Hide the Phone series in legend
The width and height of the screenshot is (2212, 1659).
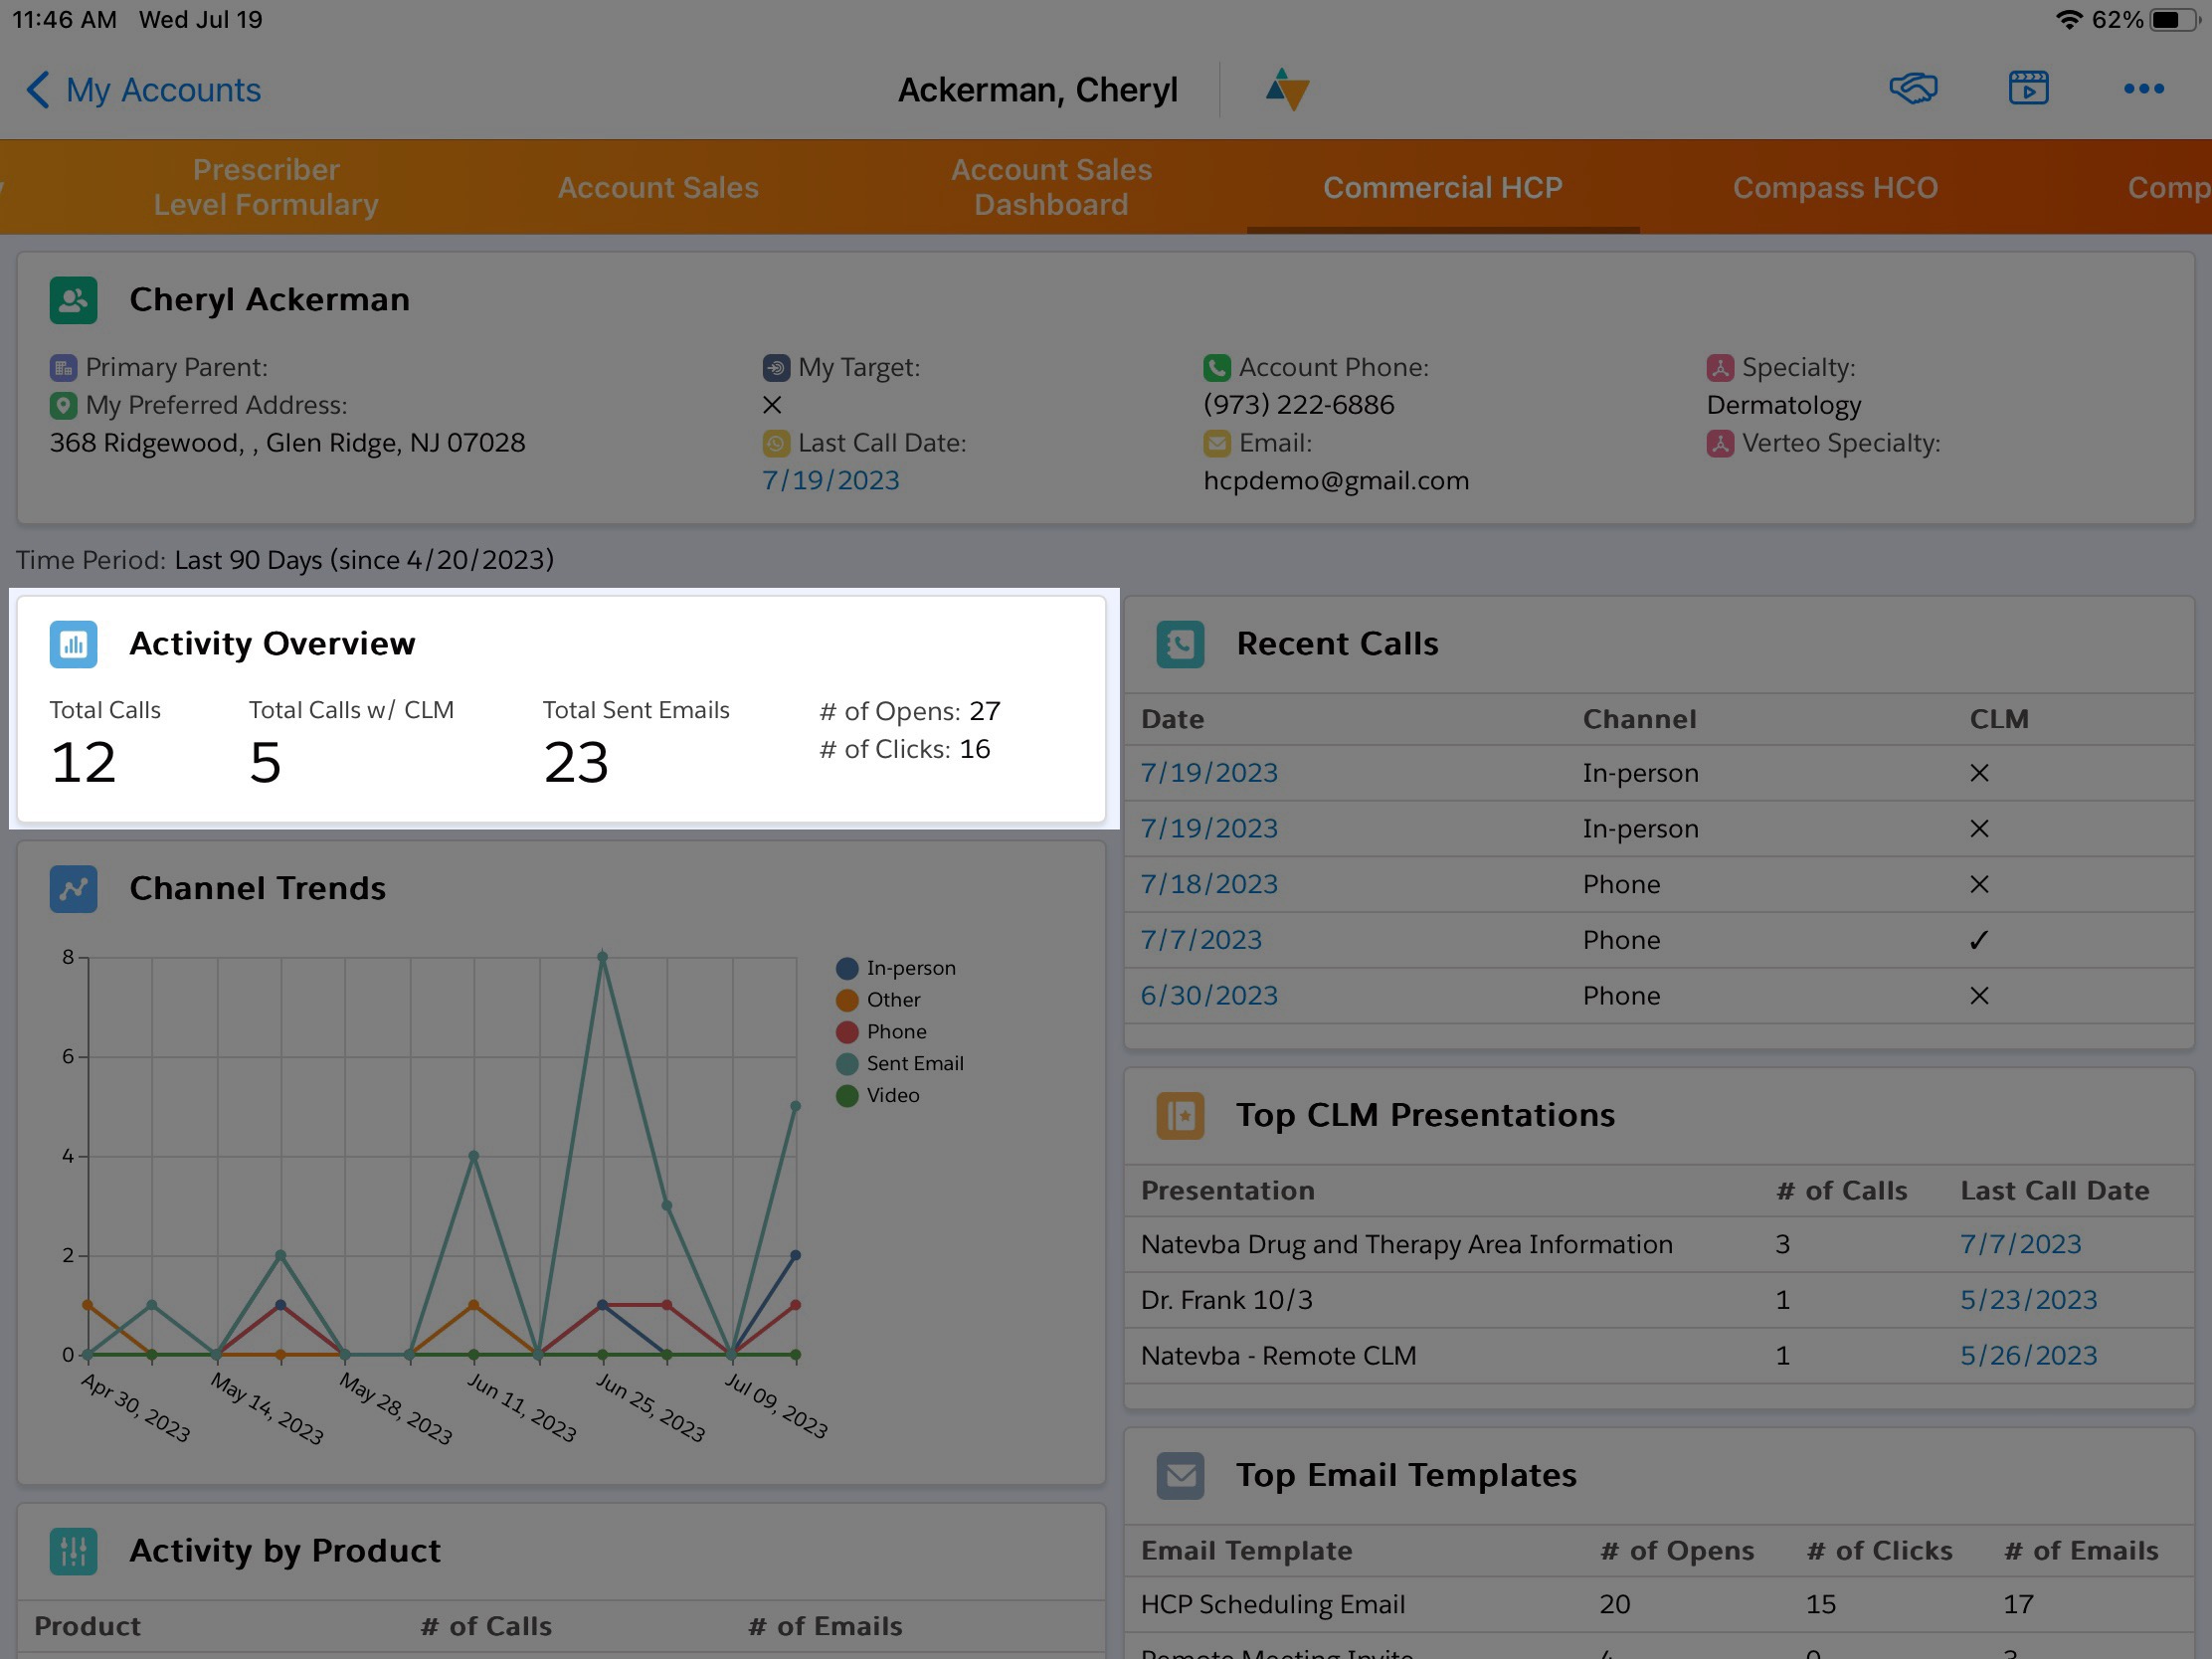(x=896, y=1031)
